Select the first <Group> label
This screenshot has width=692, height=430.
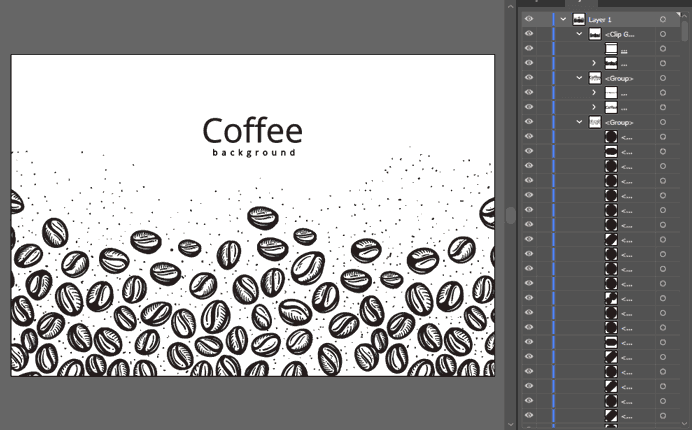click(x=619, y=79)
